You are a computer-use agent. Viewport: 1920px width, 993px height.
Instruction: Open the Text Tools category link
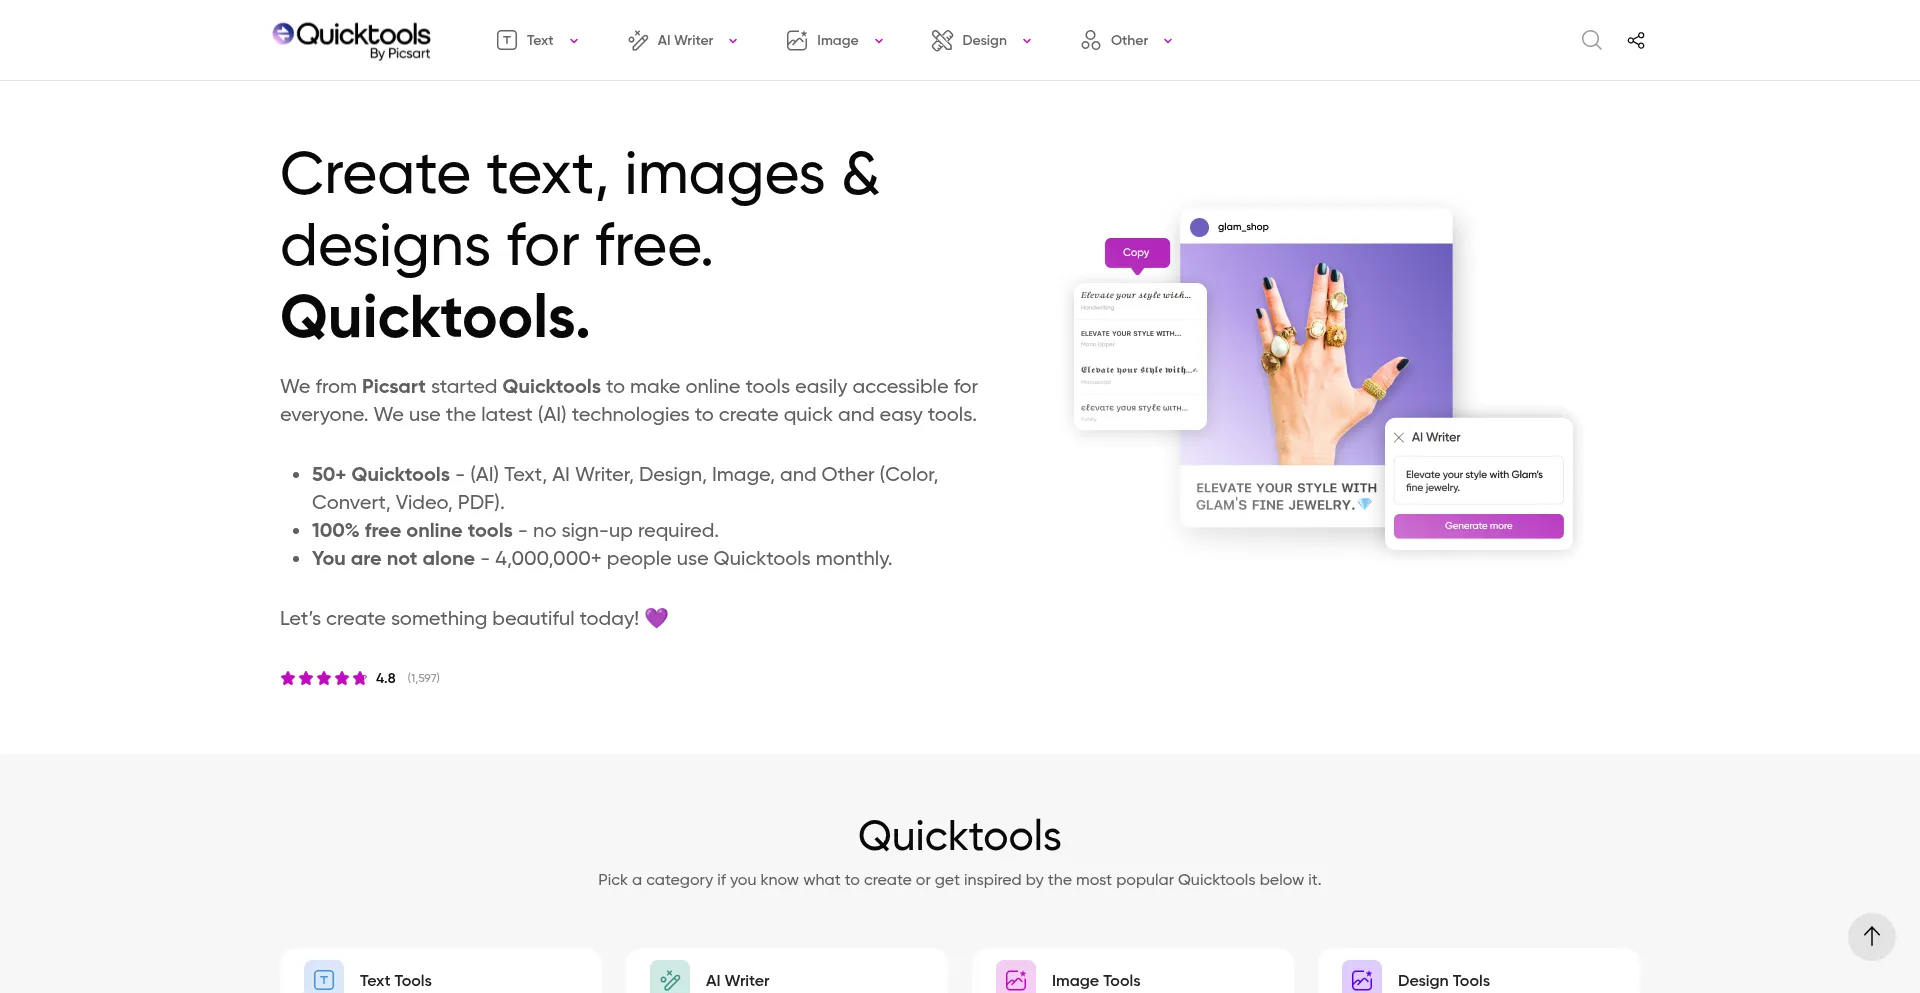(x=396, y=980)
